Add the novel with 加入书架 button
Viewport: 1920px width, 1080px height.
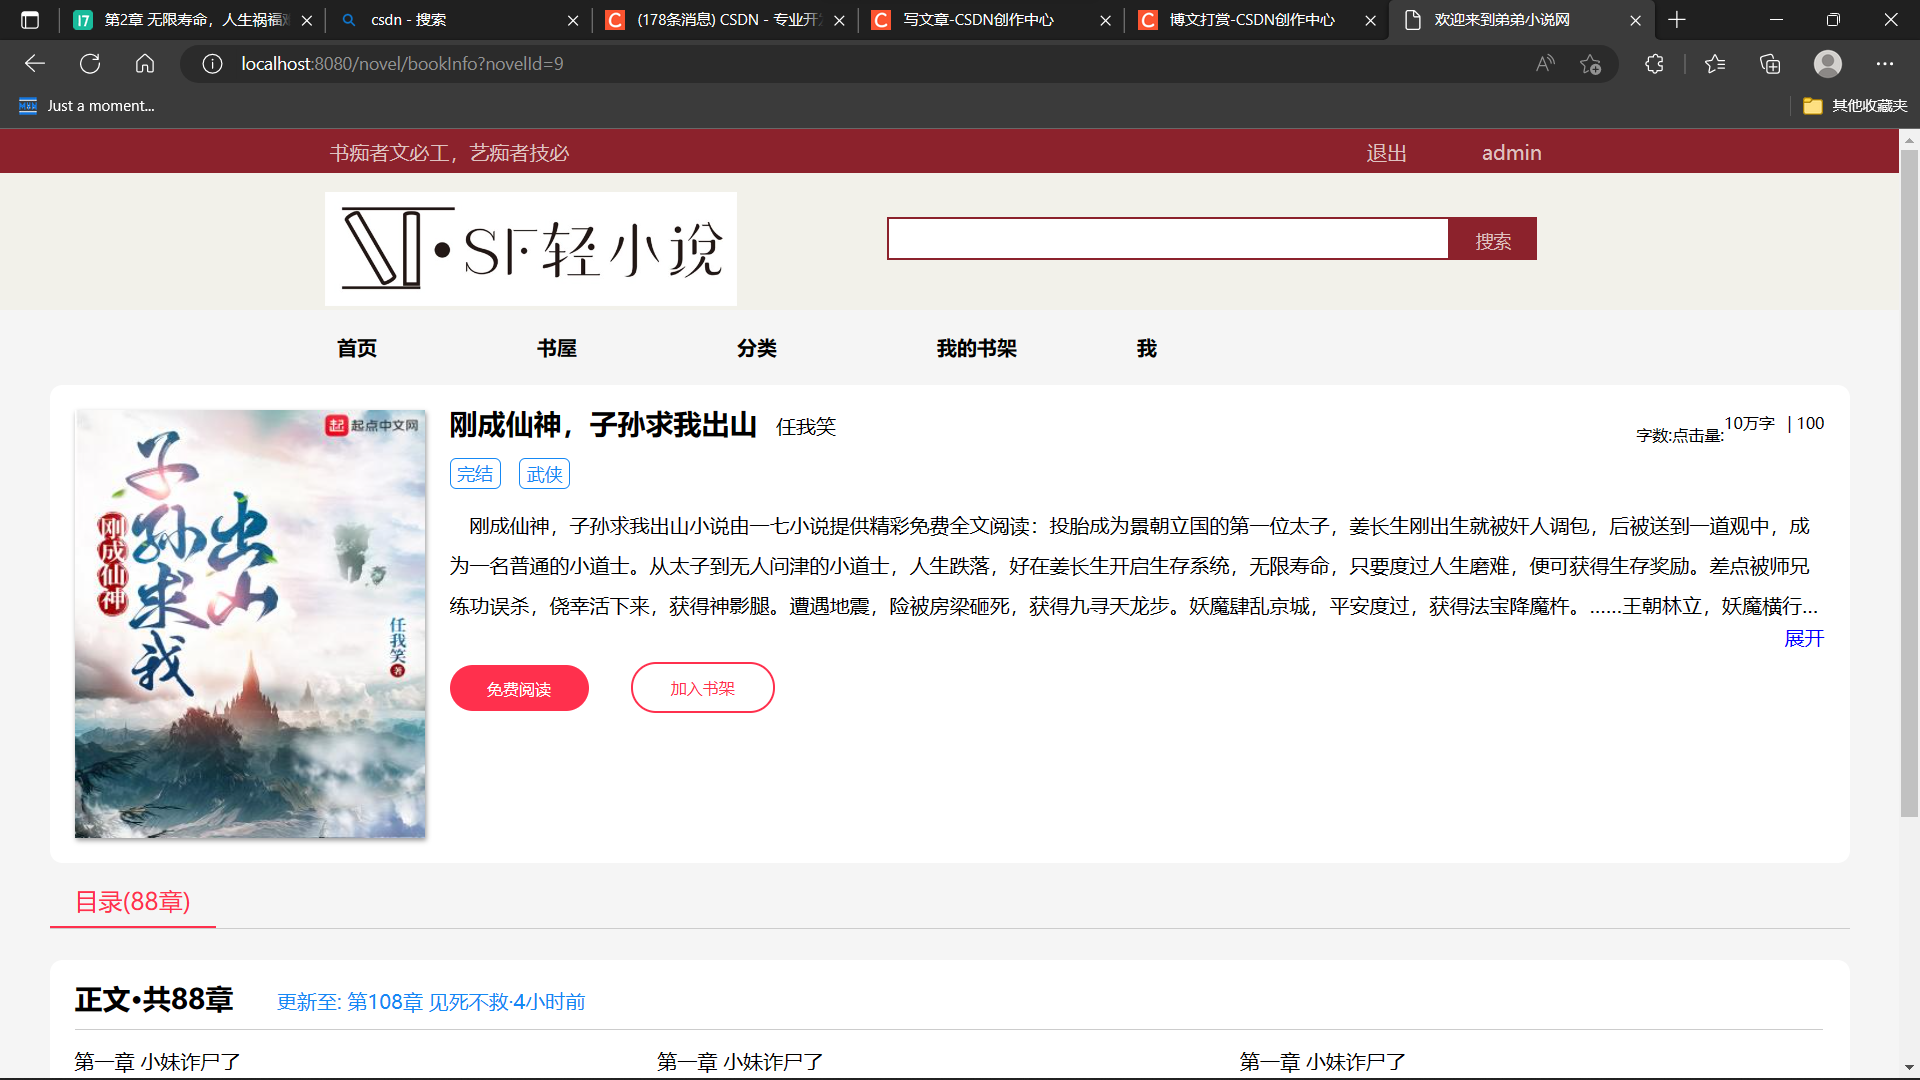[x=702, y=688]
